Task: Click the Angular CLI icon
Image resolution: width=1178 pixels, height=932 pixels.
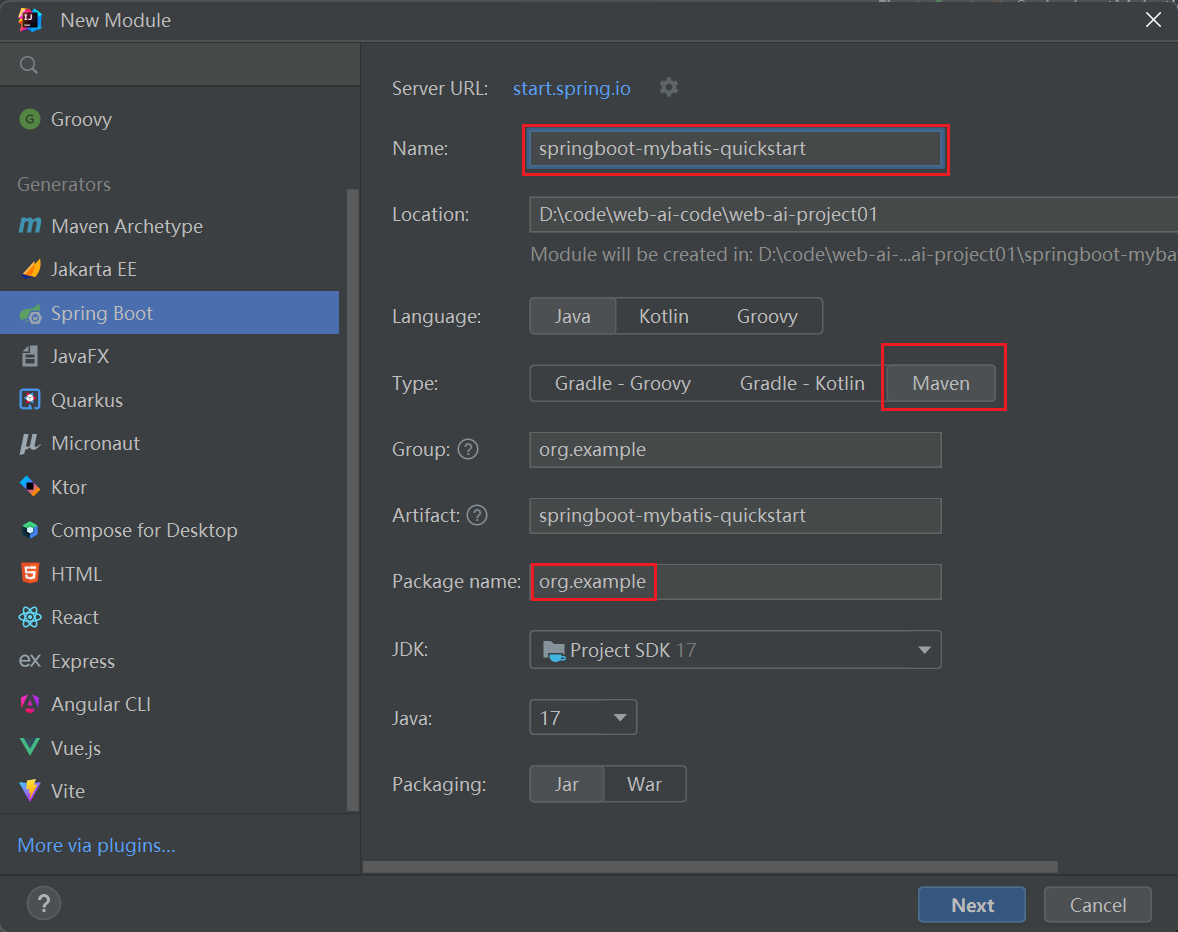Action: (x=30, y=704)
